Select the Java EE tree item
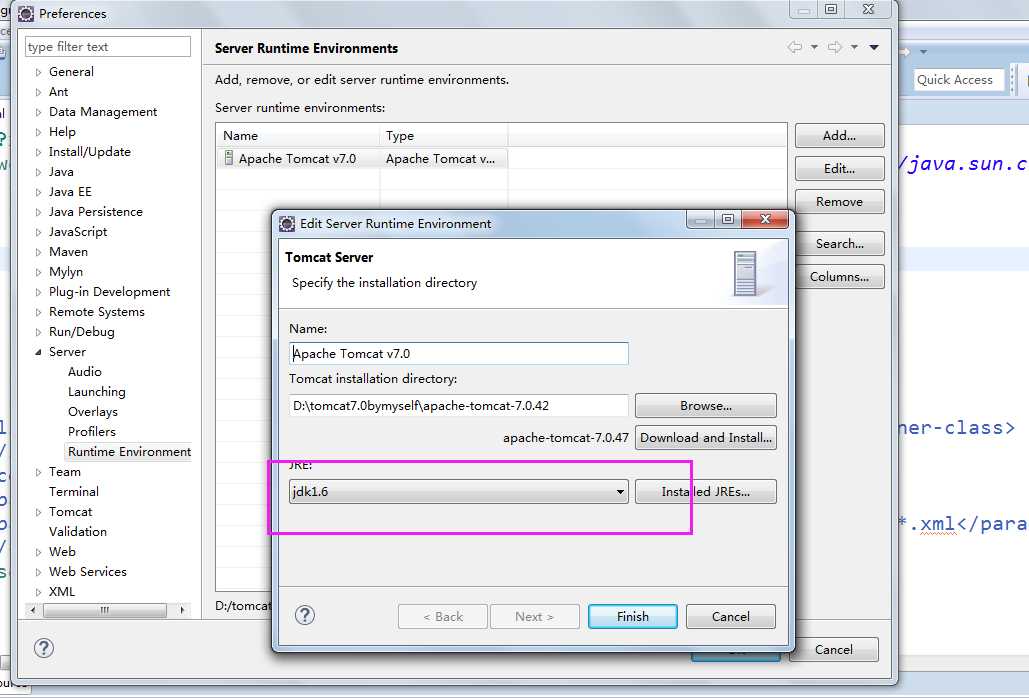The width and height of the screenshot is (1029, 698). [x=70, y=192]
